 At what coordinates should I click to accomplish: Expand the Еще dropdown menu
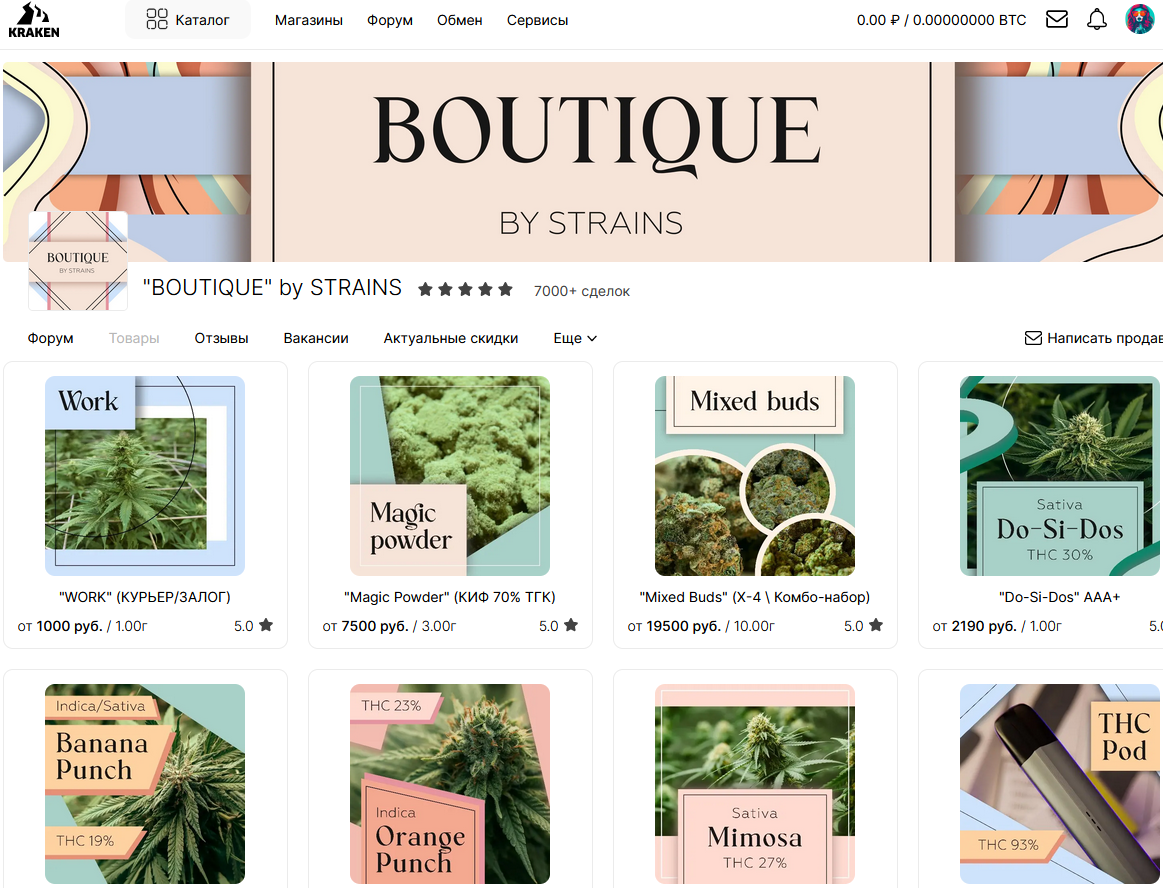(575, 338)
